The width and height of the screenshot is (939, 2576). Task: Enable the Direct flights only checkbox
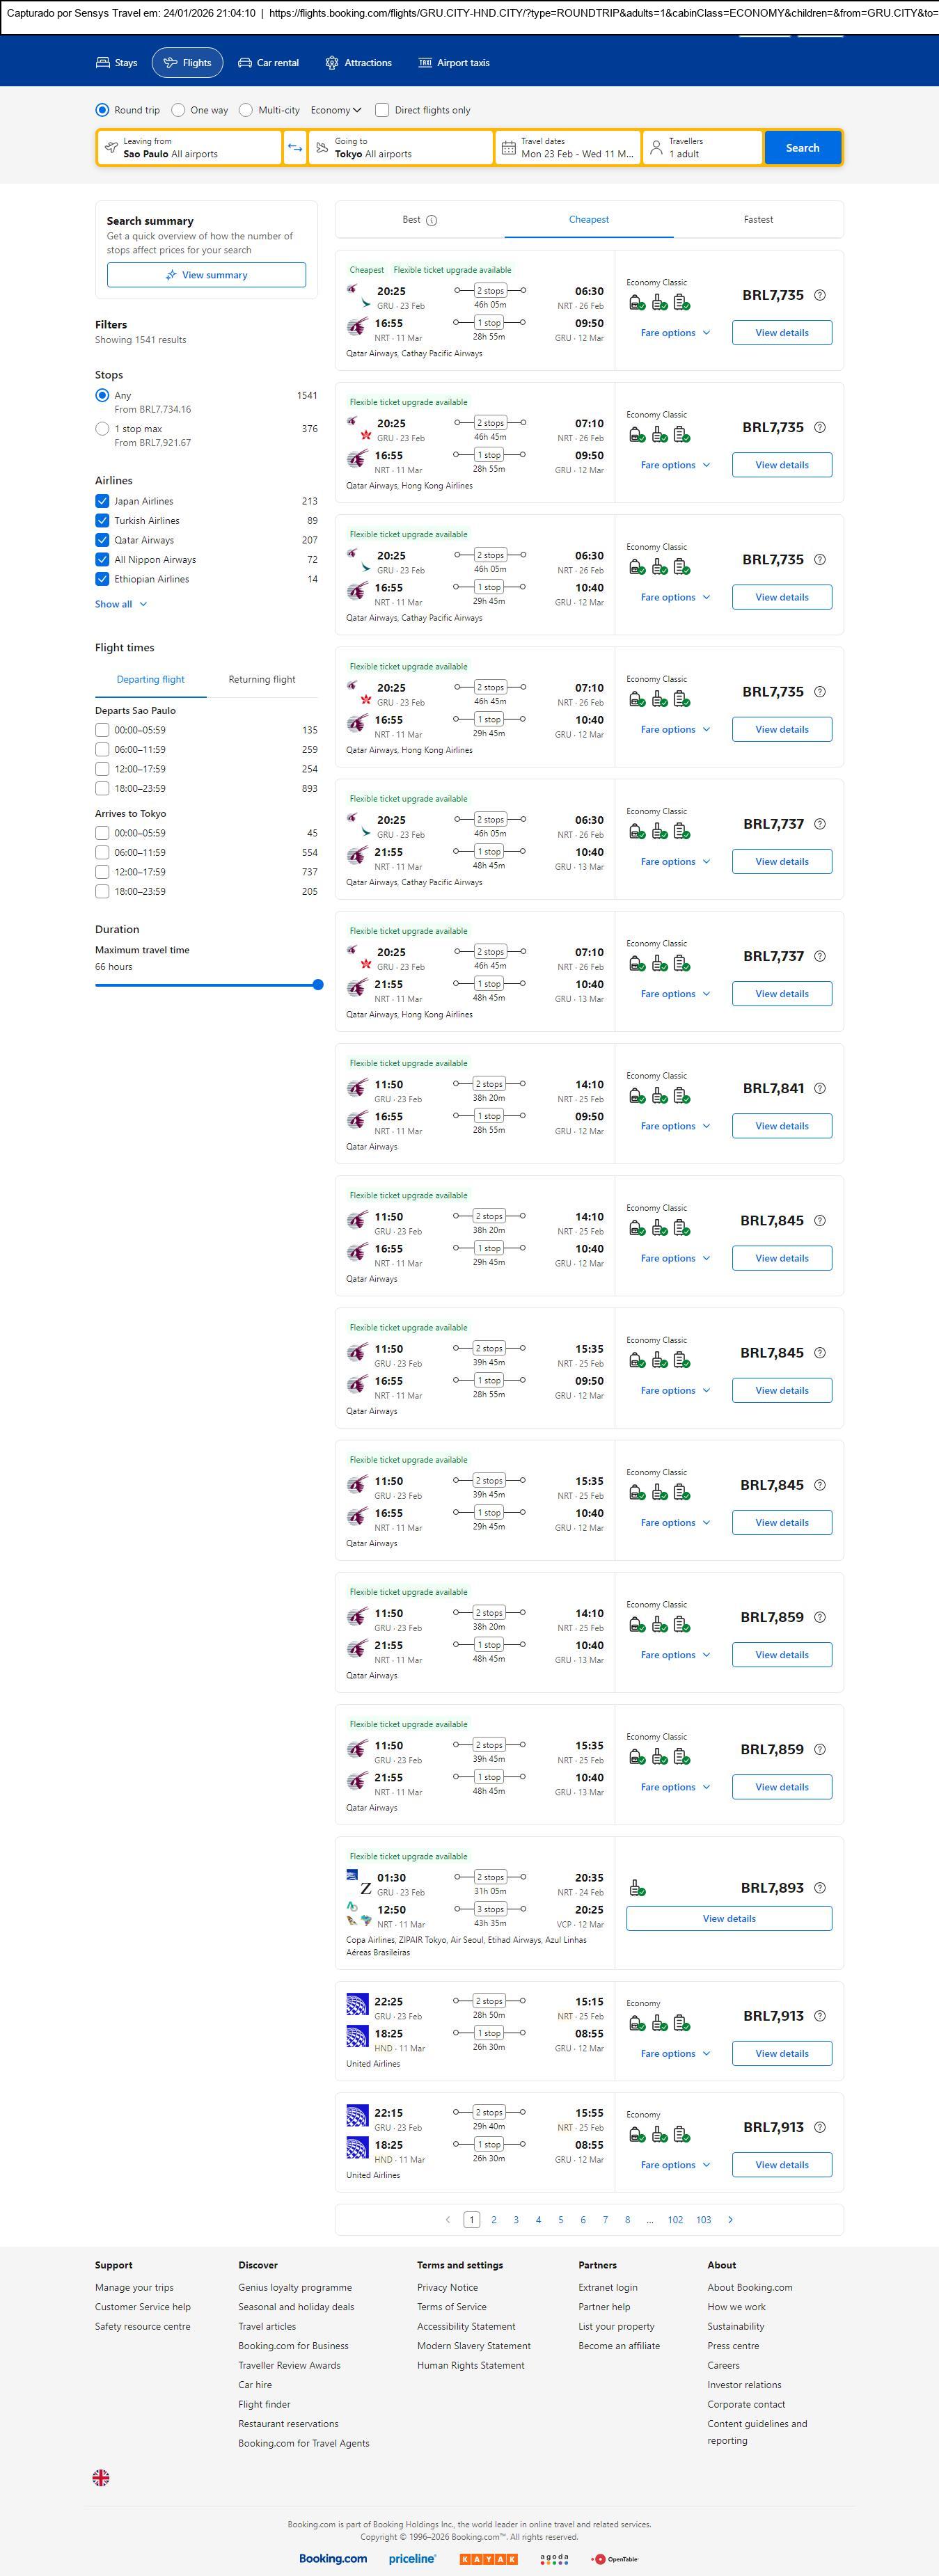[x=382, y=110]
